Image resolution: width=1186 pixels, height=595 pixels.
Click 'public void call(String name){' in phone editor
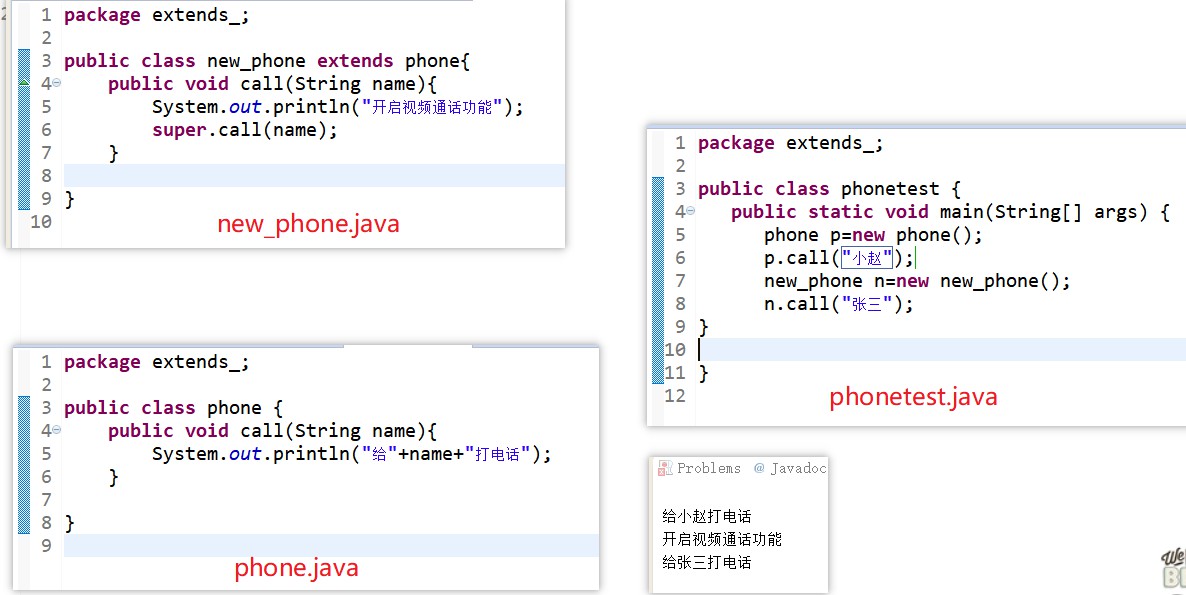pos(273,431)
